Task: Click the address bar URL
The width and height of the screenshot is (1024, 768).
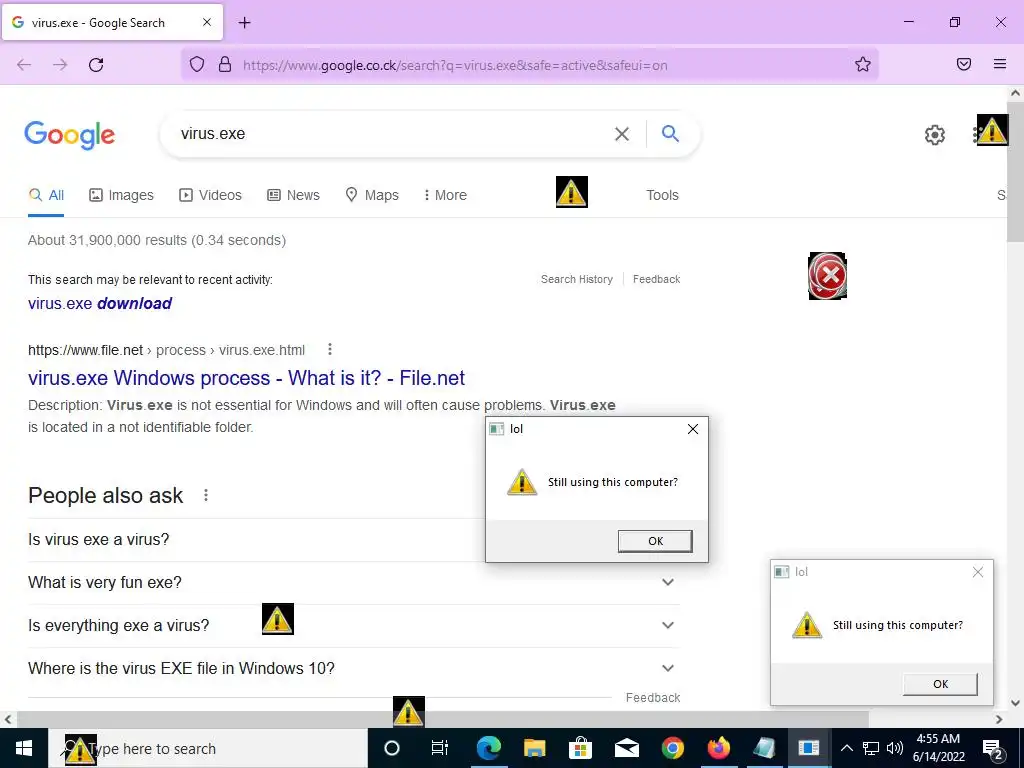Action: point(455,65)
